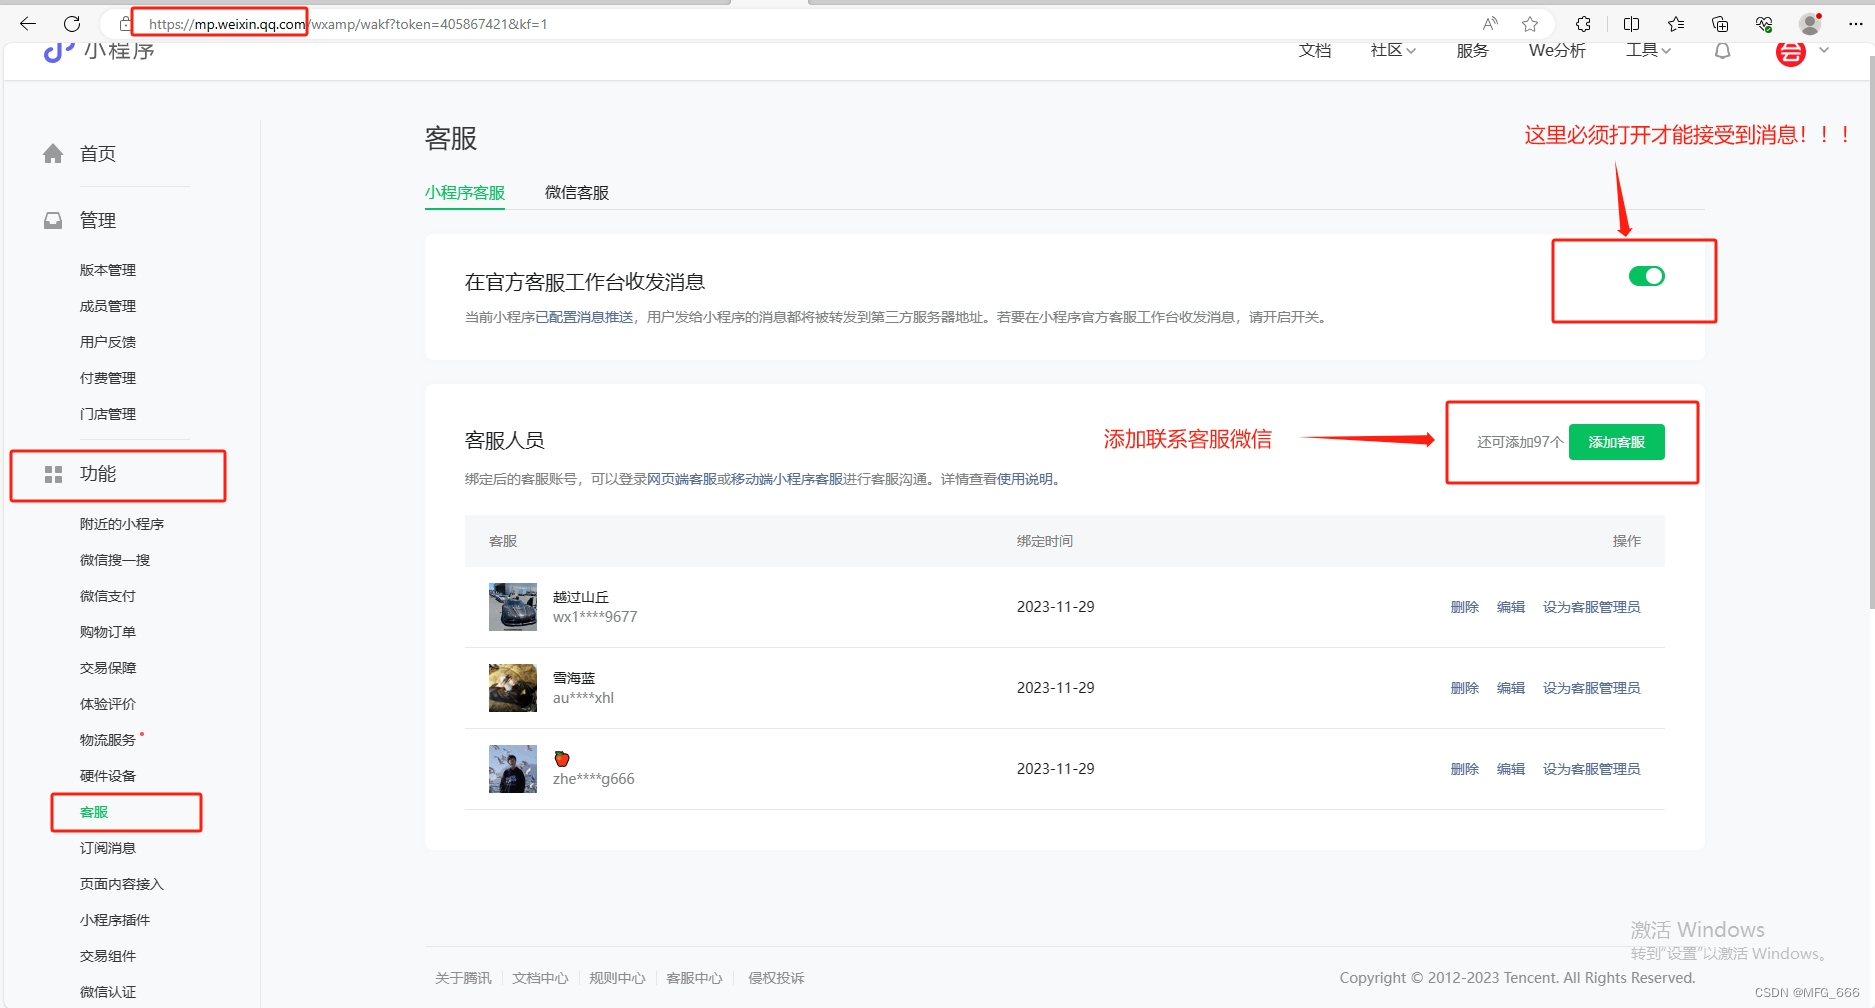Click the 越过山丘 car avatar thumbnail
Viewport: 1875px width, 1008px height.
click(513, 607)
